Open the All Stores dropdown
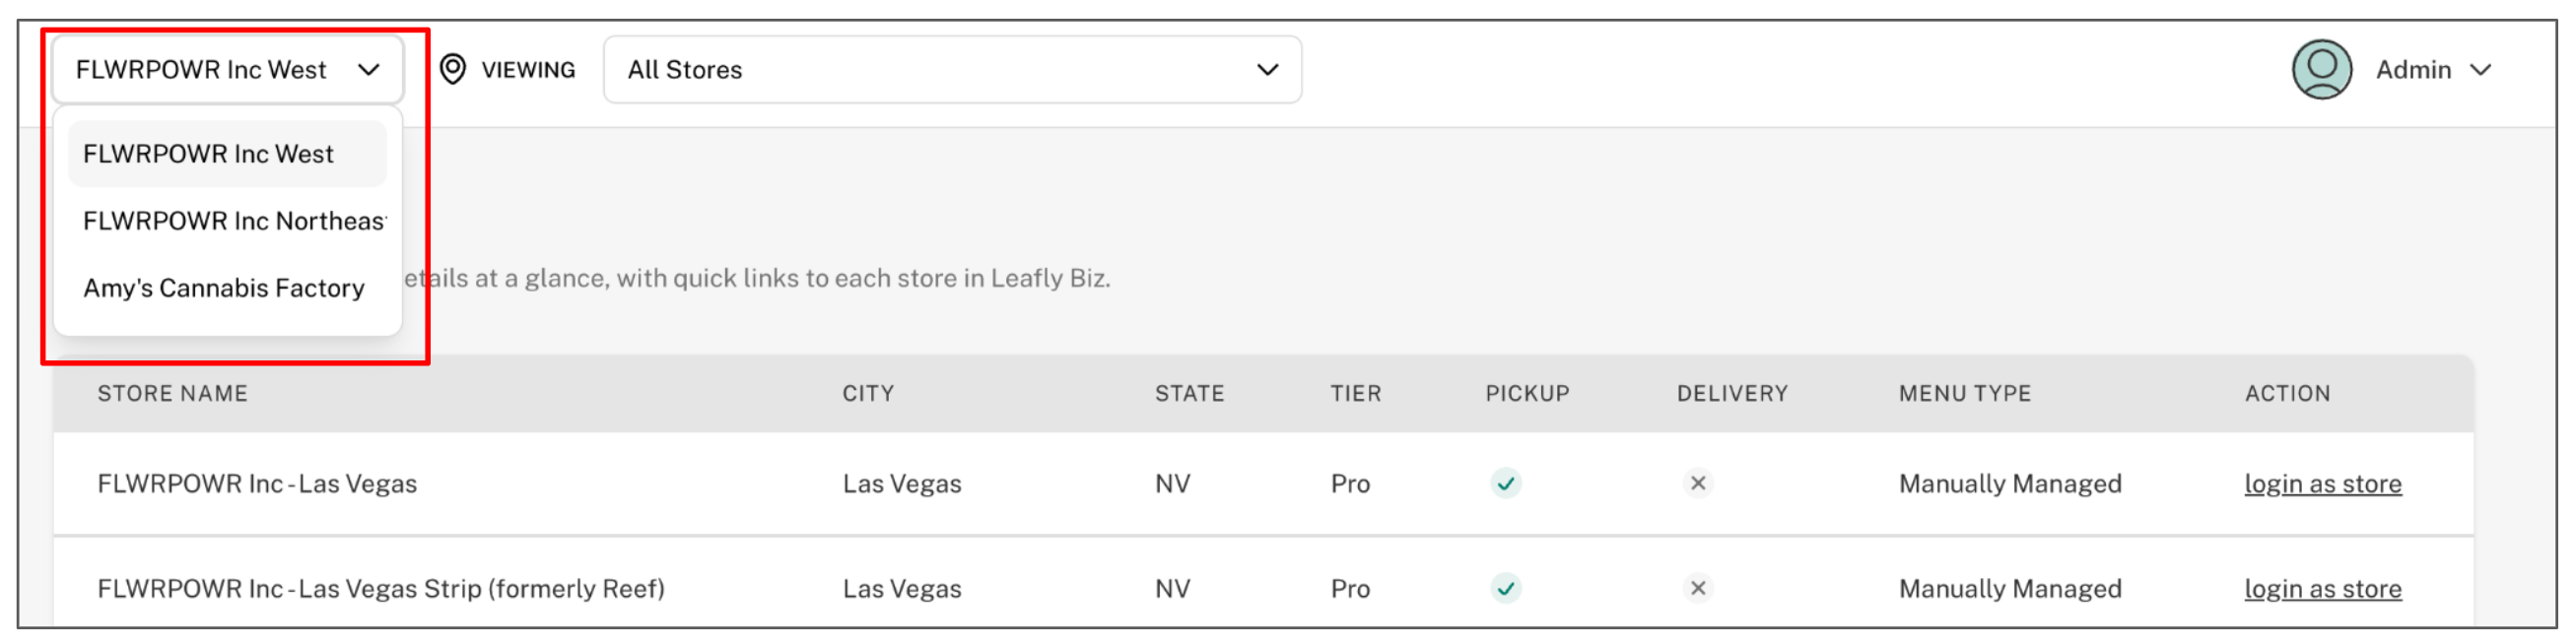This screenshot has width=2576, height=644. (x=951, y=69)
